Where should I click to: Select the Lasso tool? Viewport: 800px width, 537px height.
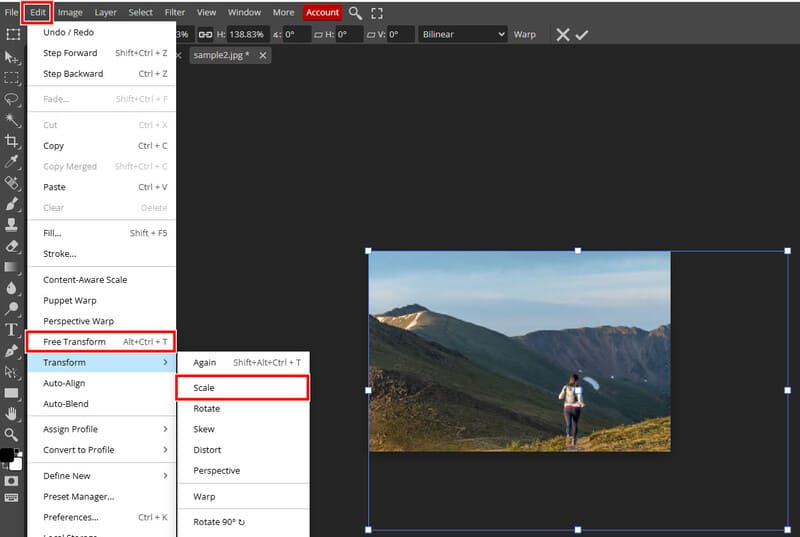coord(11,99)
